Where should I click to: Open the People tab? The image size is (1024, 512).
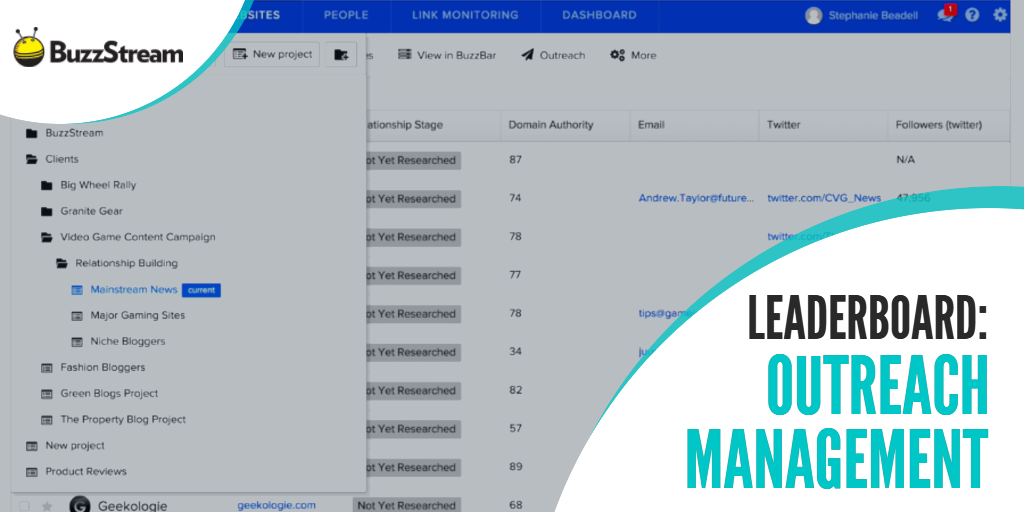tap(345, 15)
